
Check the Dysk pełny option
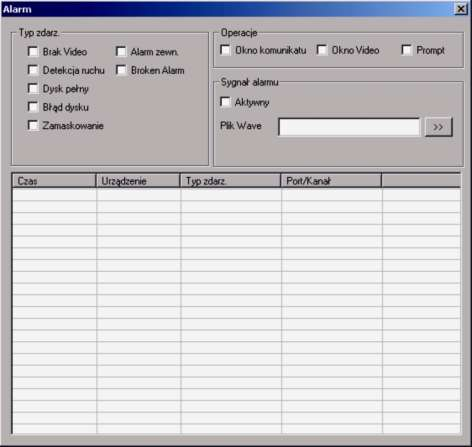(x=33, y=89)
